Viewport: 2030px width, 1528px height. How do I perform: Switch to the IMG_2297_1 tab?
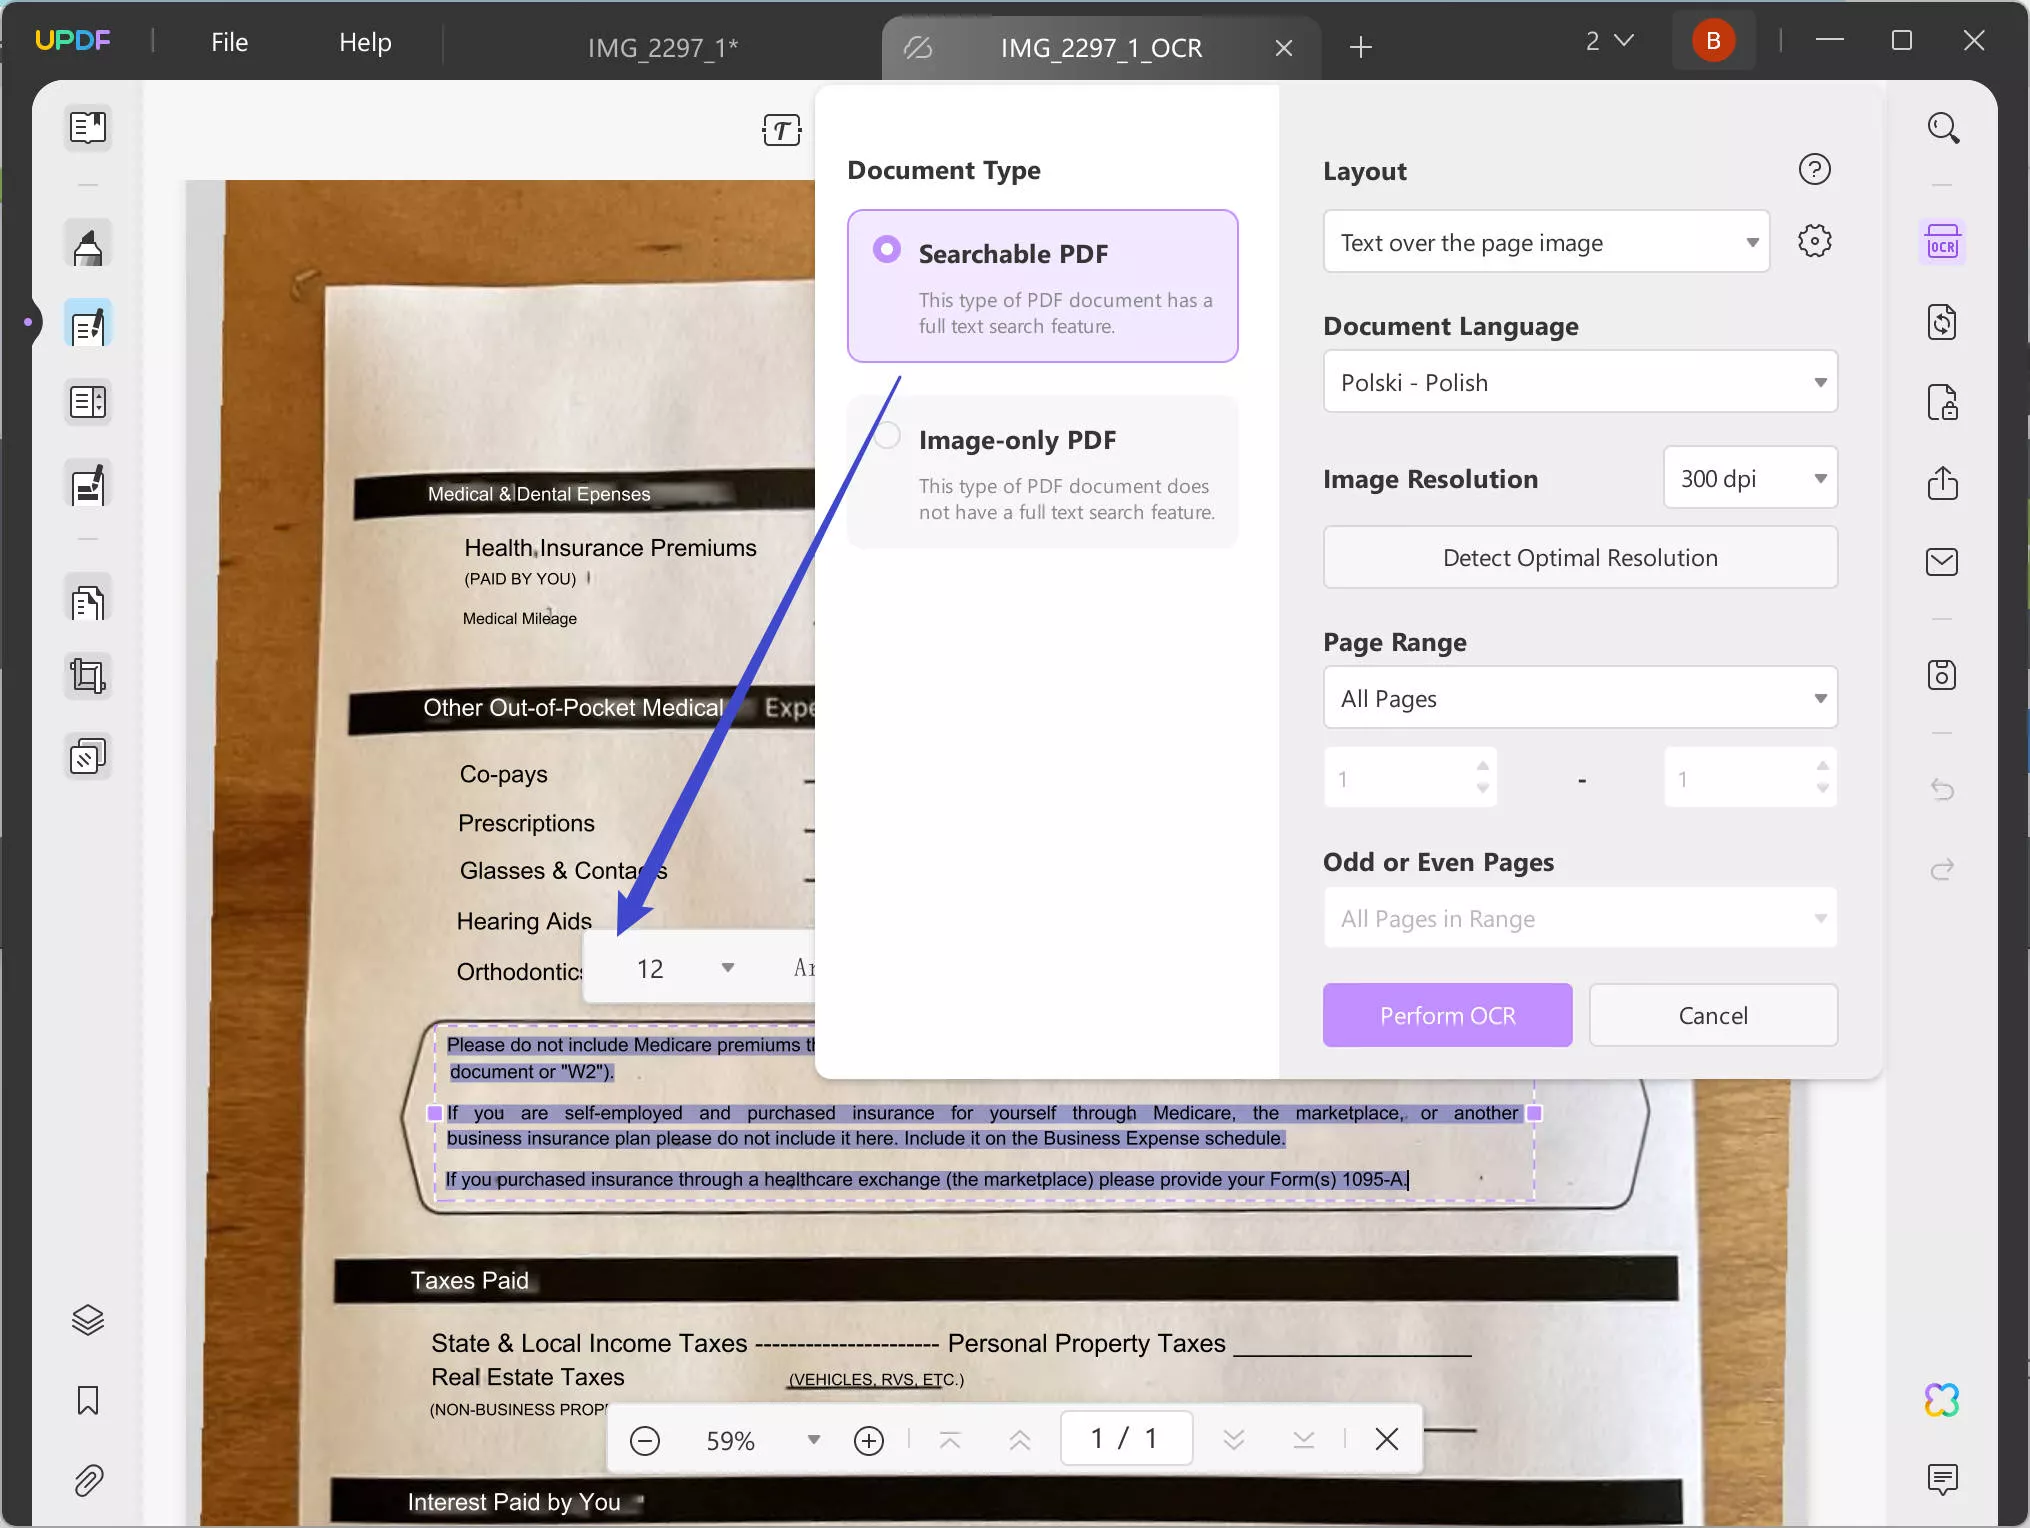[x=661, y=46]
